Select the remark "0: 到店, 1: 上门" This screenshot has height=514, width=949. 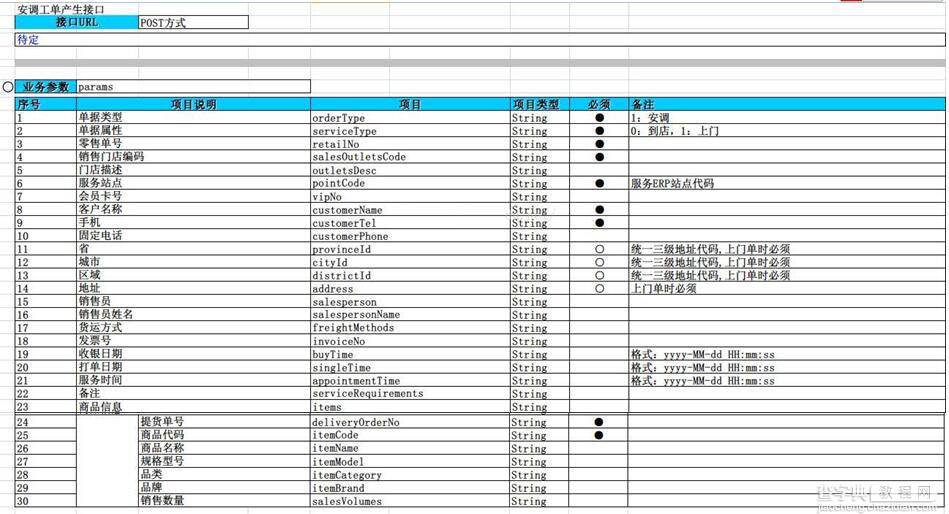[674, 131]
